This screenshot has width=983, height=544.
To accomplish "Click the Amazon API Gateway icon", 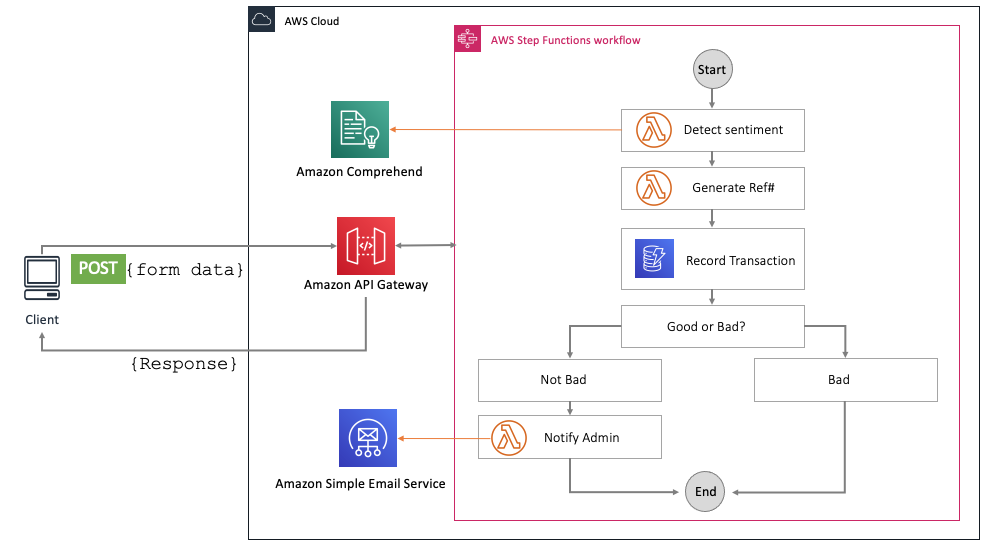I will click(x=365, y=246).
